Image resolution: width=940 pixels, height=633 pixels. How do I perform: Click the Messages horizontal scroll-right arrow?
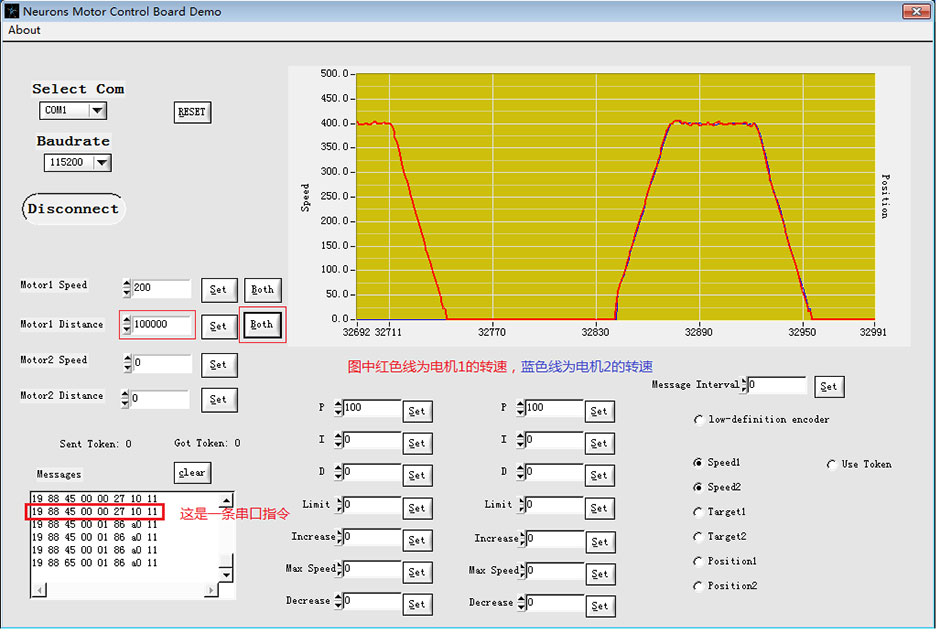click(x=210, y=590)
